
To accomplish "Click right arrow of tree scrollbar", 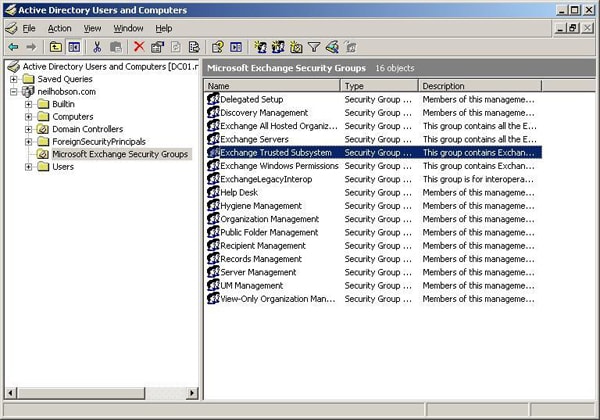I will pyautogui.click(x=192, y=392).
